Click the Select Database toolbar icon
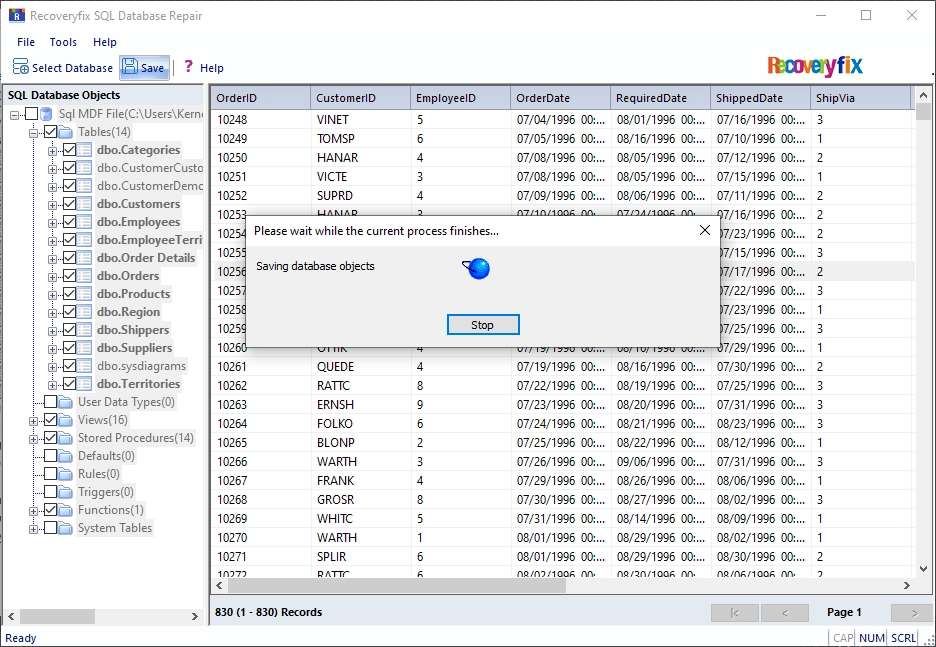 click(x=20, y=67)
